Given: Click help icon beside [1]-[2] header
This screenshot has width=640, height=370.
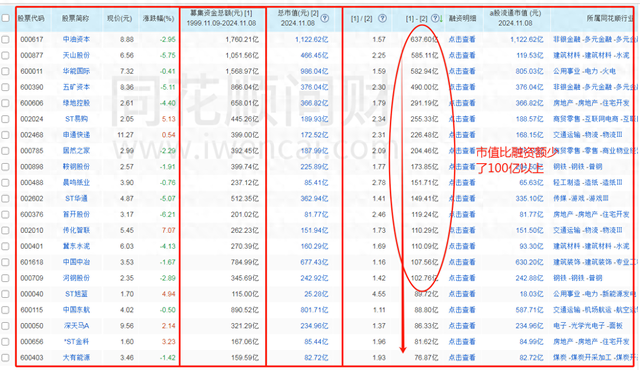Looking at the screenshot, I should click(x=435, y=18).
